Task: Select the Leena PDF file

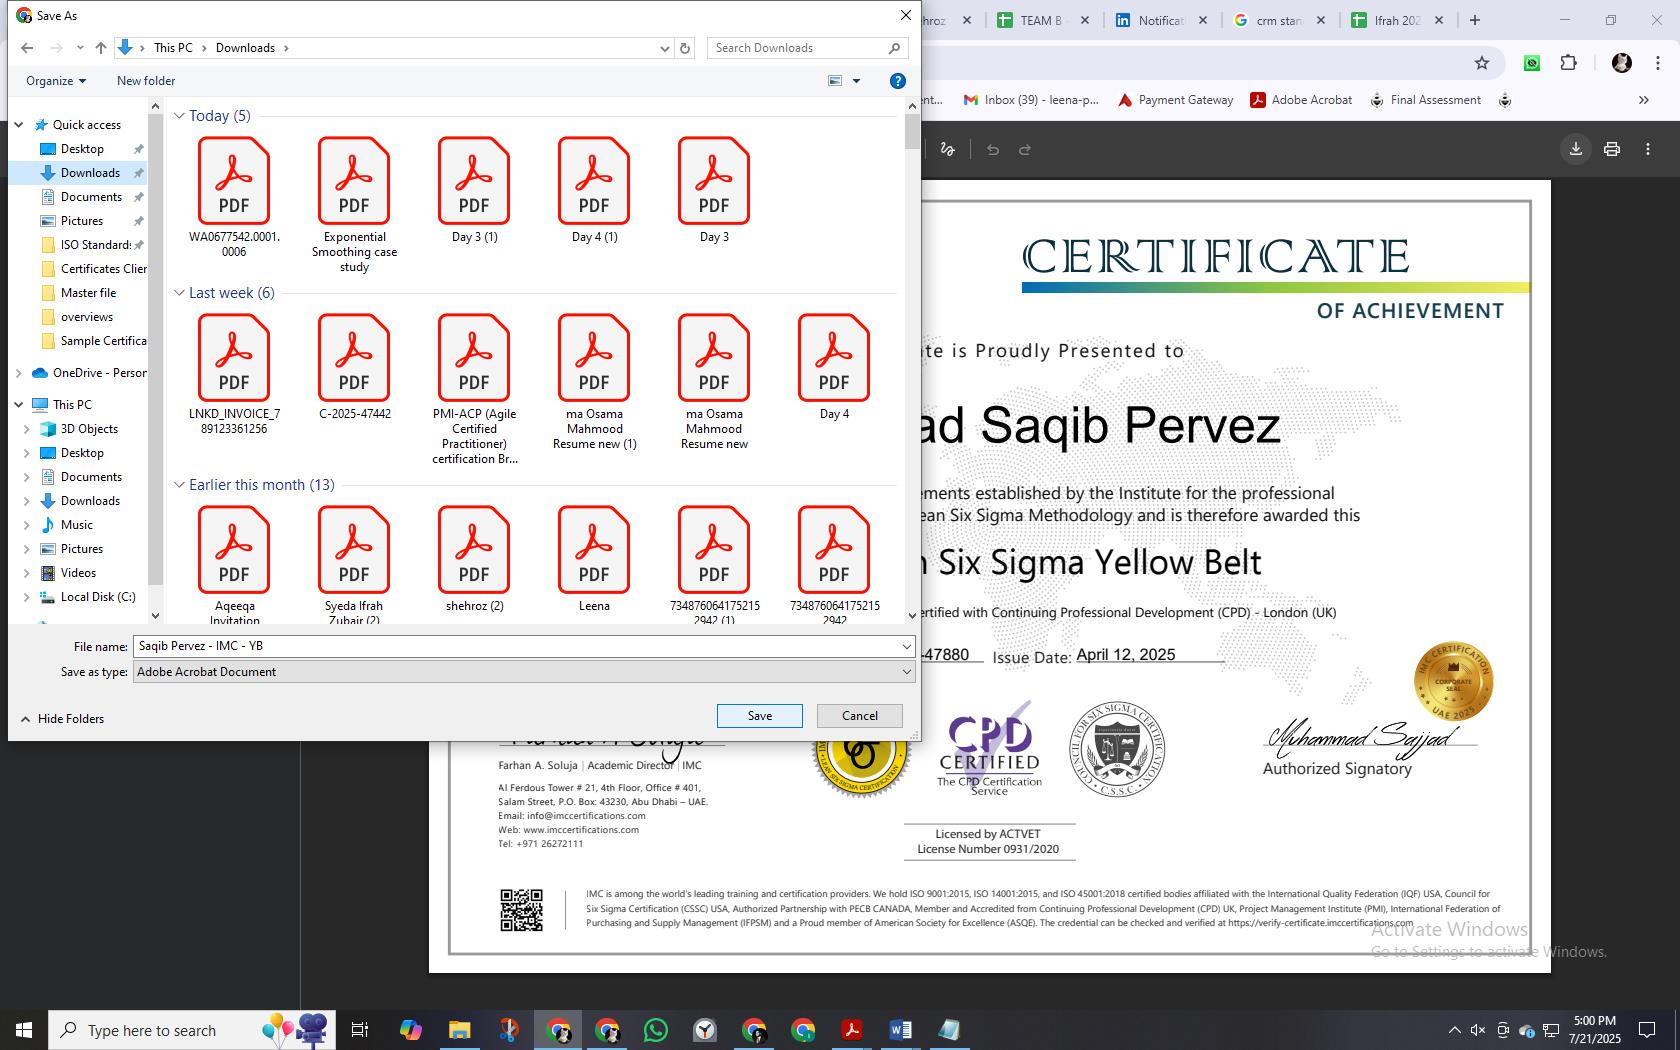Action: pos(594,559)
